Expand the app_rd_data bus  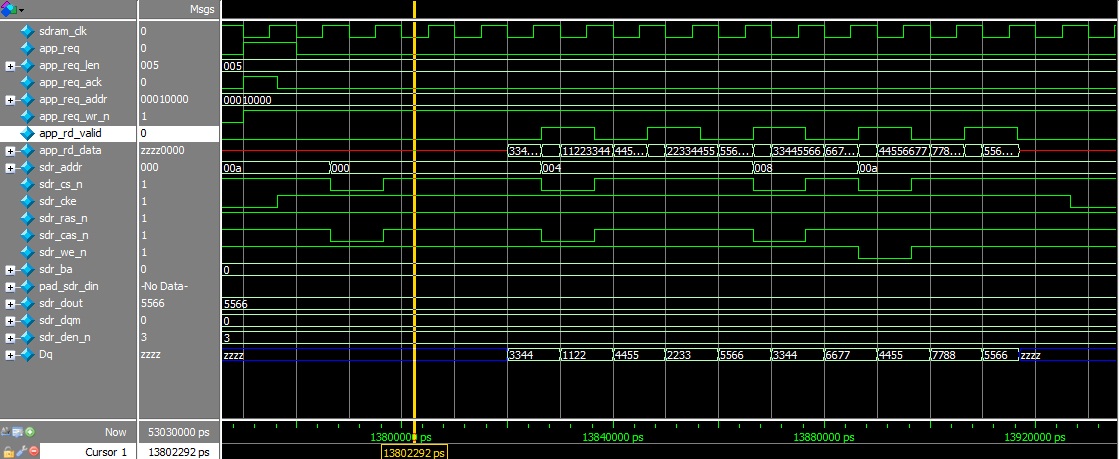click(x=10, y=150)
